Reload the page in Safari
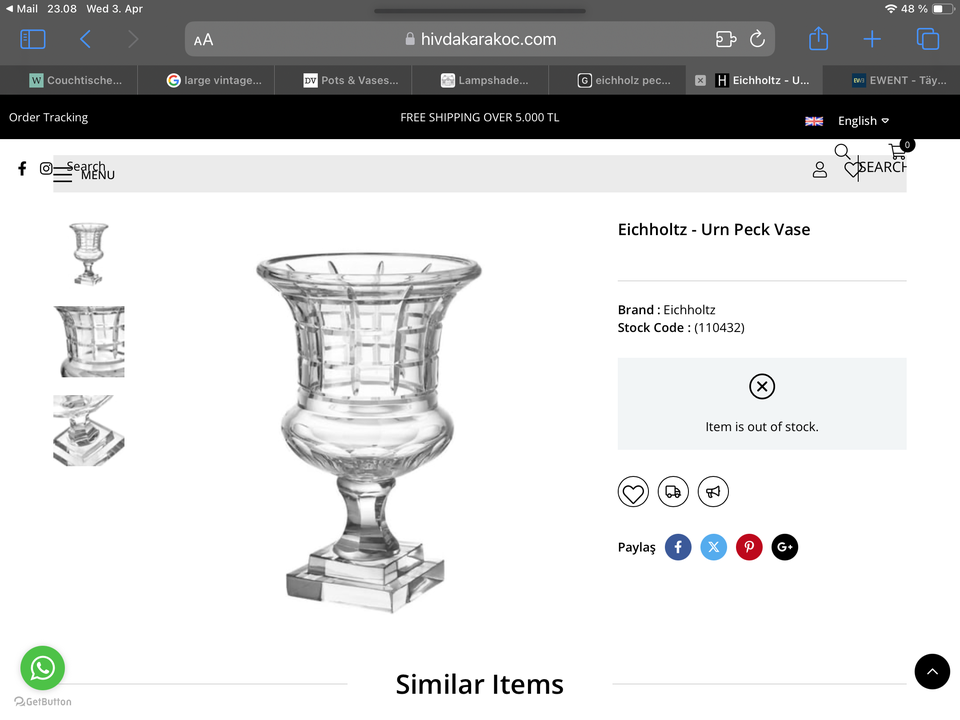This screenshot has height=720, width=960. click(x=757, y=39)
